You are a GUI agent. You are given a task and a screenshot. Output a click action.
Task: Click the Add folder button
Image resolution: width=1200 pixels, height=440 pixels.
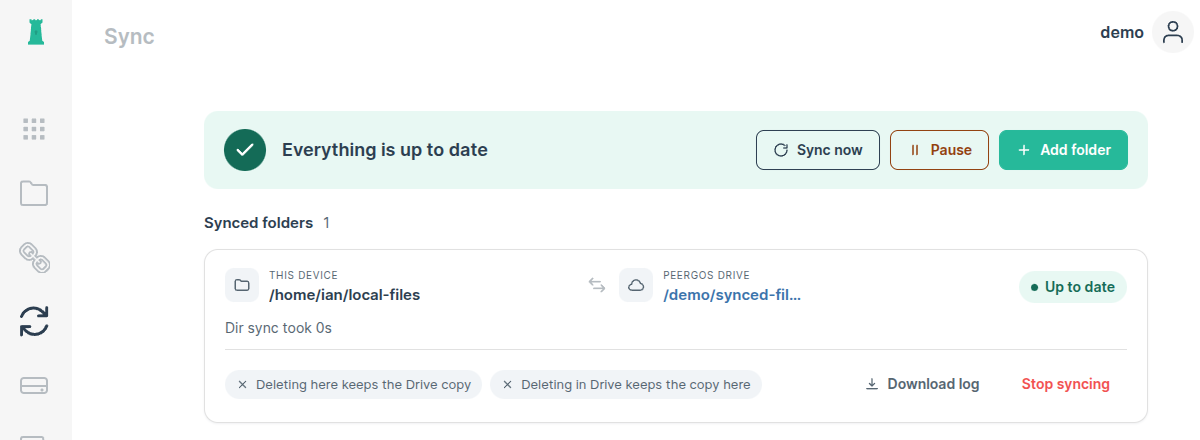coord(1063,150)
